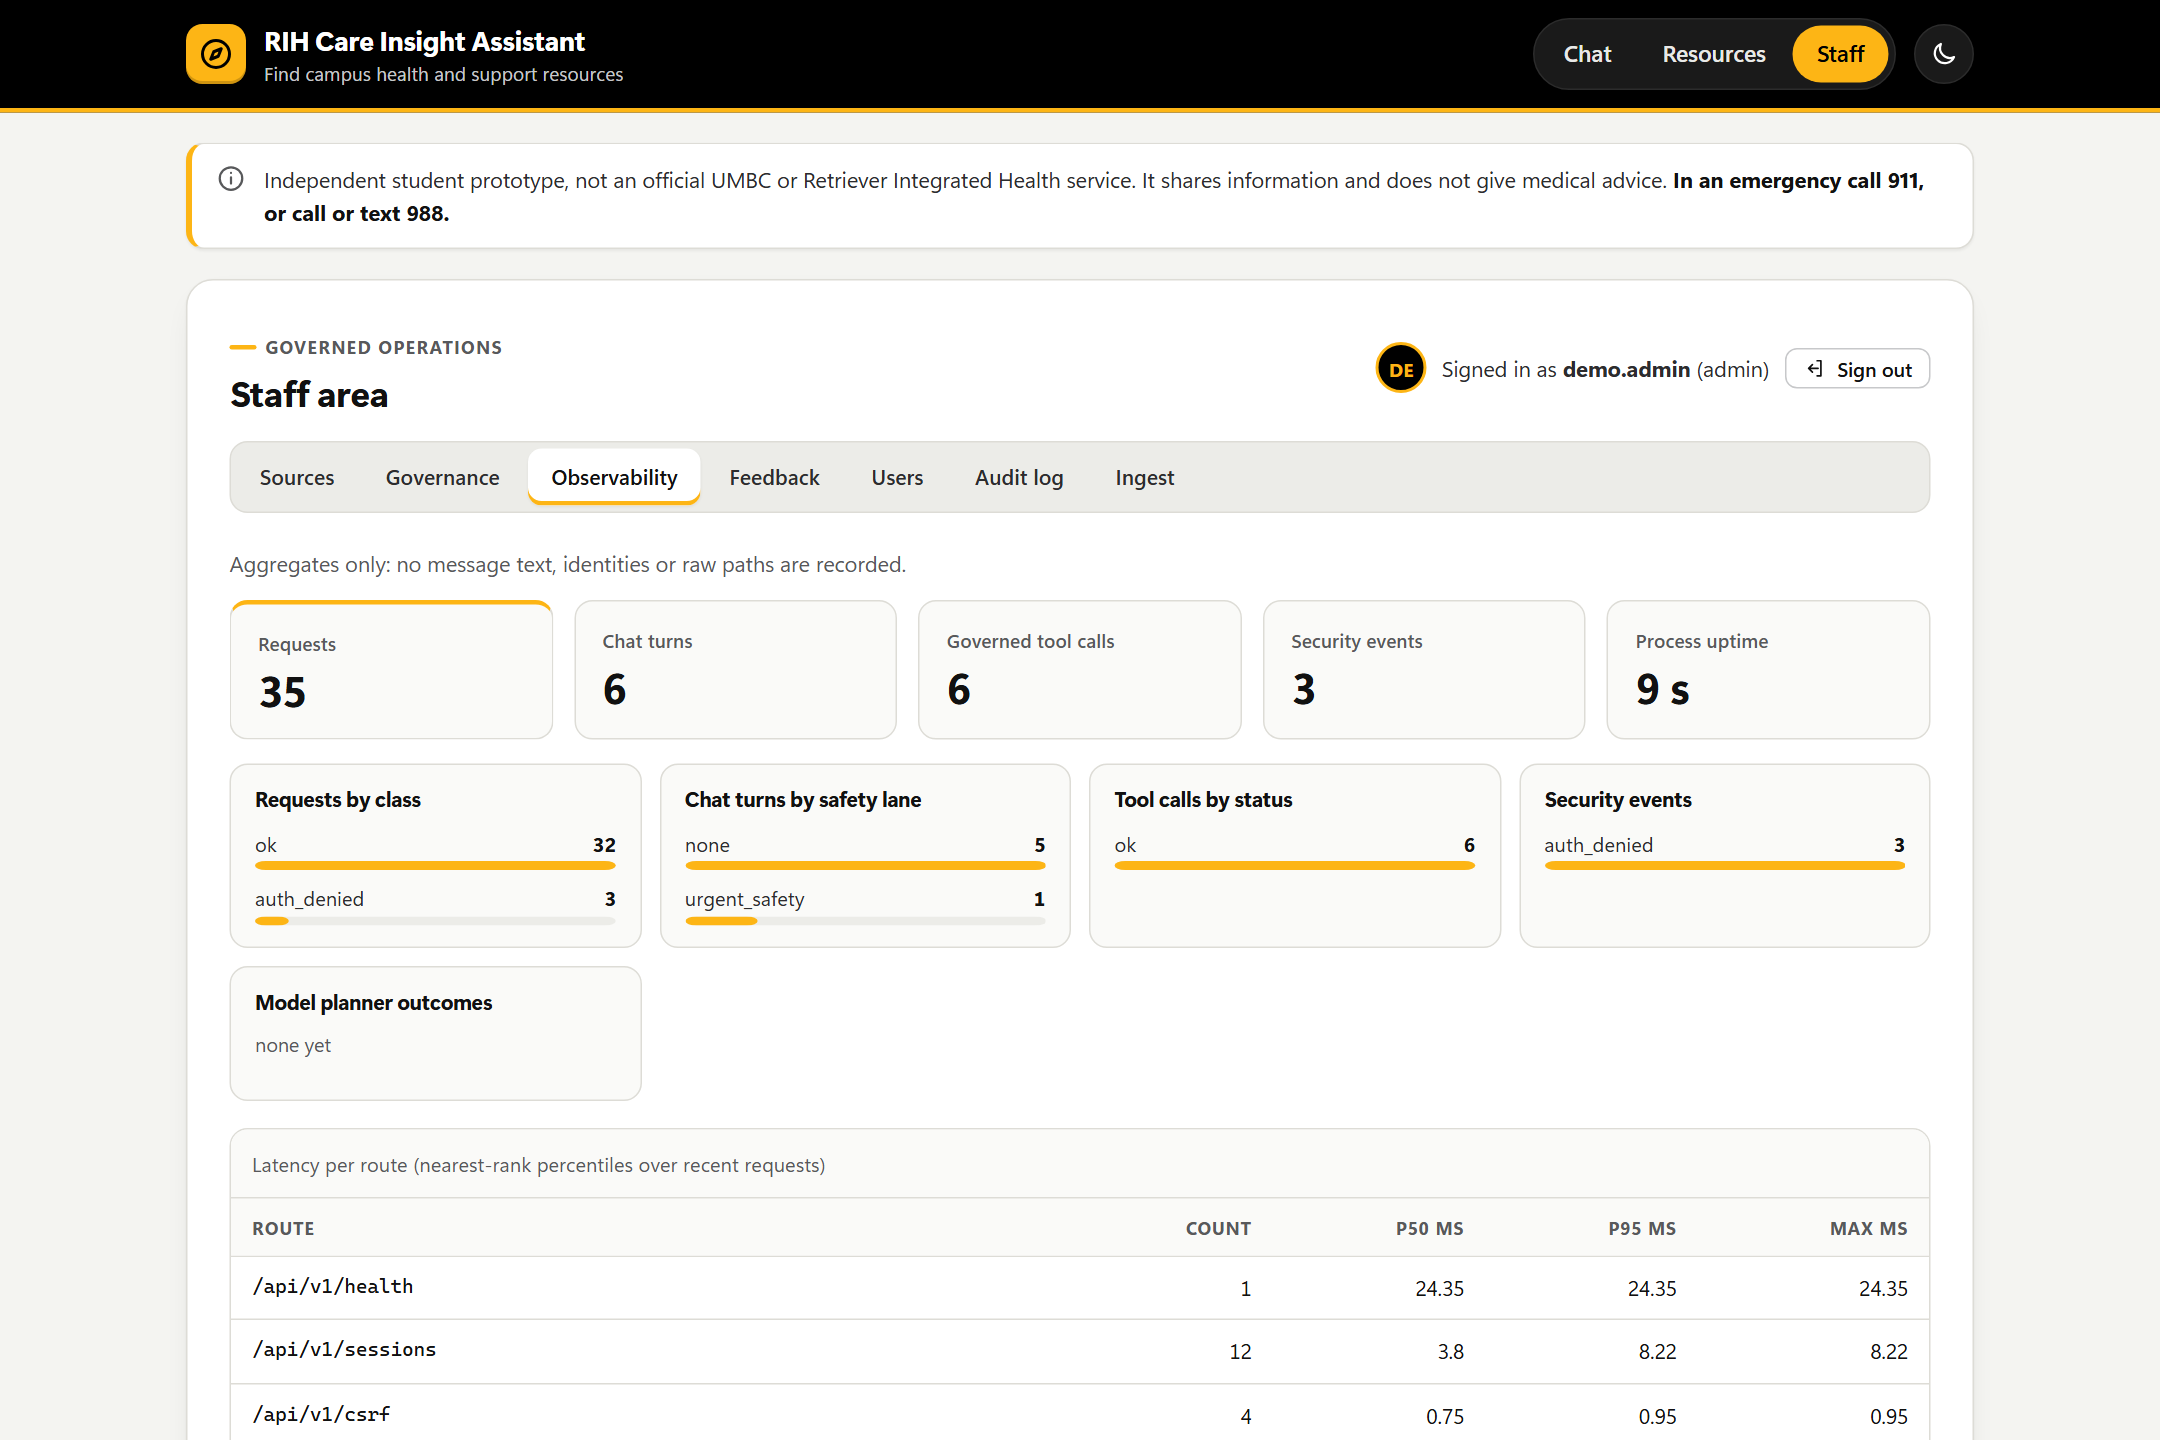Open the Audit log tab
This screenshot has height=1440, width=2160.
point(1019,477)
